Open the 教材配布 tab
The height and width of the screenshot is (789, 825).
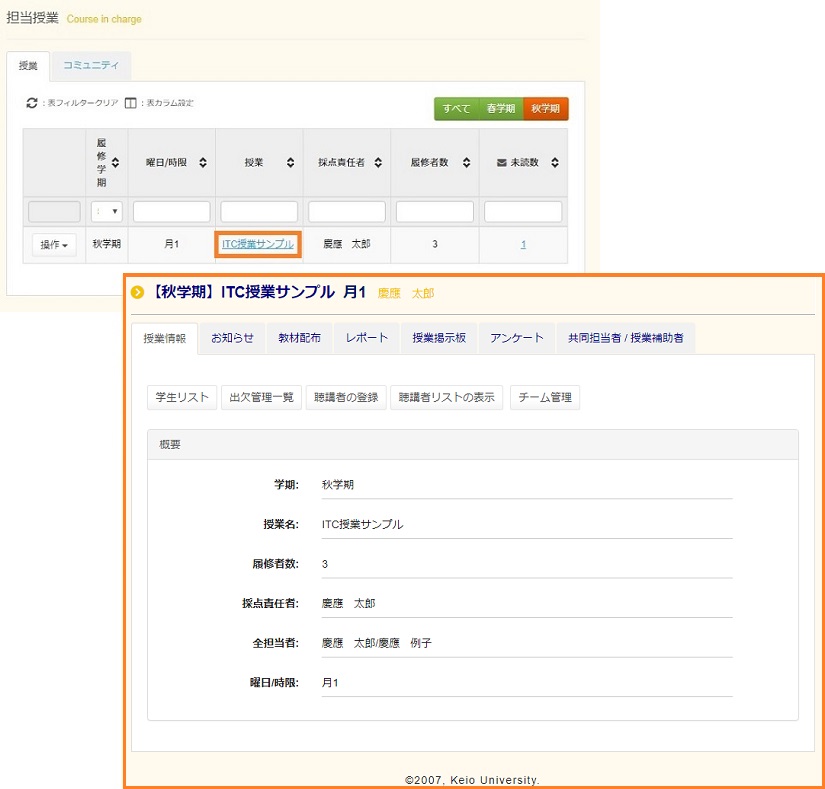click(x=299, y=338)
